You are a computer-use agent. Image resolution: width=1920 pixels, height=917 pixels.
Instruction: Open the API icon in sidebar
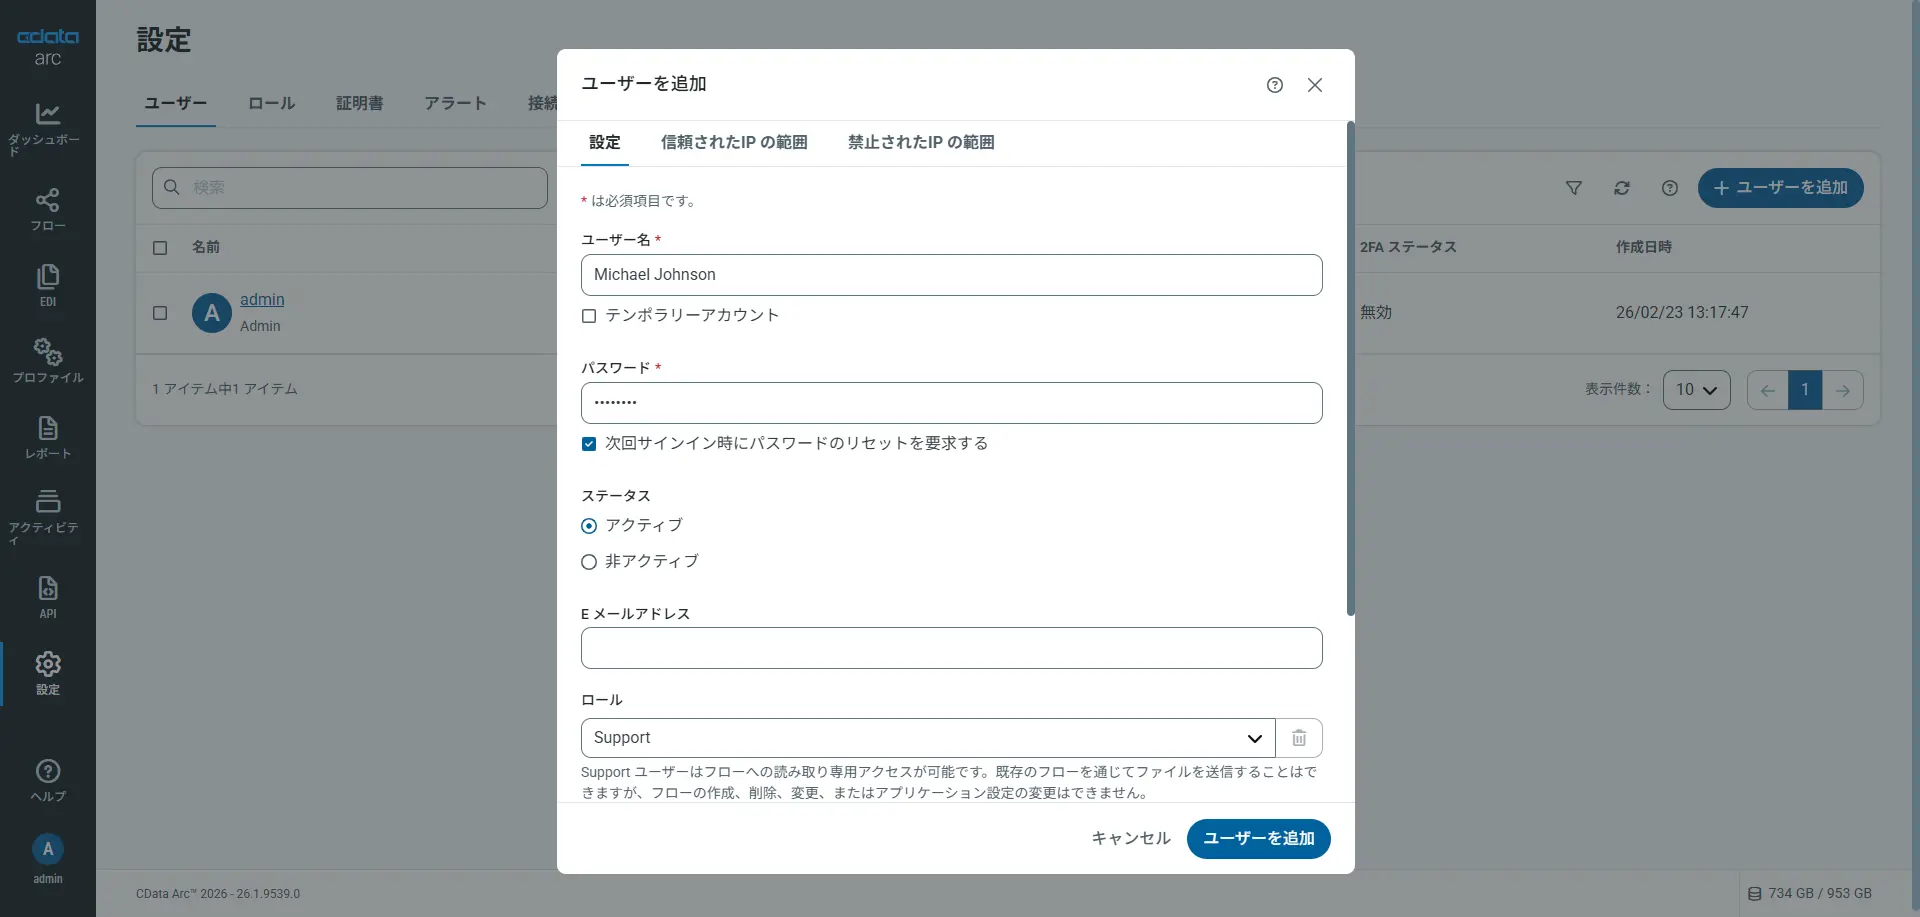[47, 589]
